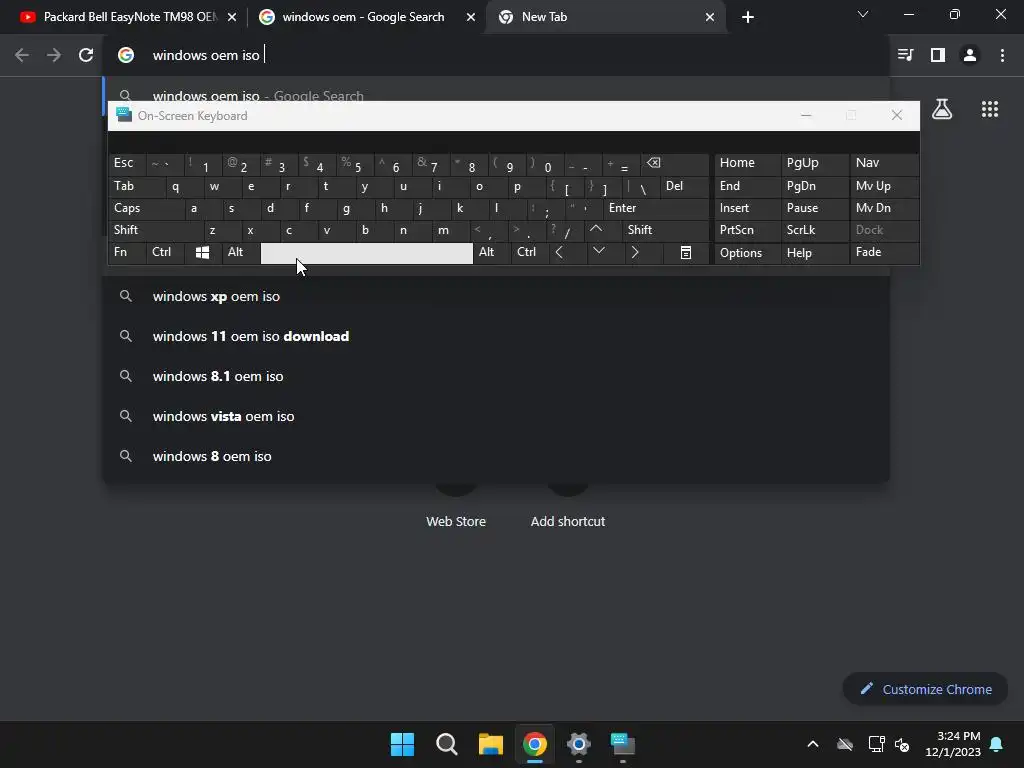1024x768 pixels.
Task: Click the Mv Up key
Action: 884,186
